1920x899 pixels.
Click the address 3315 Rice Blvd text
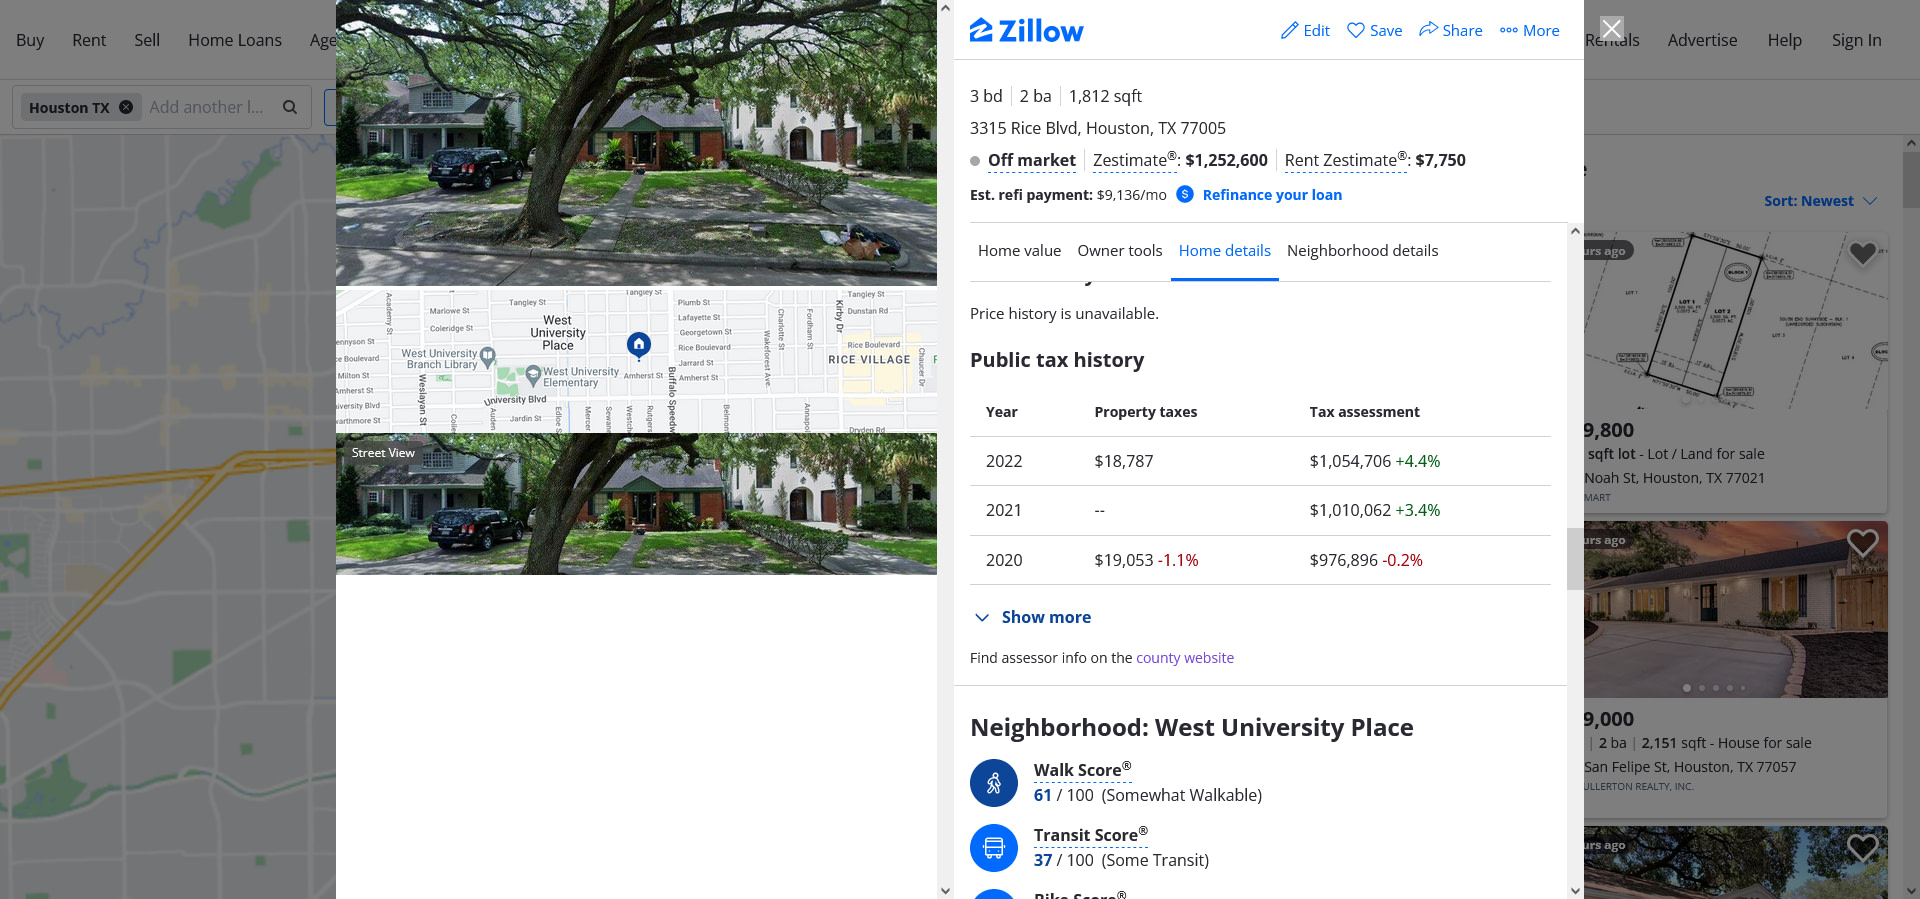click(1097, 128)
